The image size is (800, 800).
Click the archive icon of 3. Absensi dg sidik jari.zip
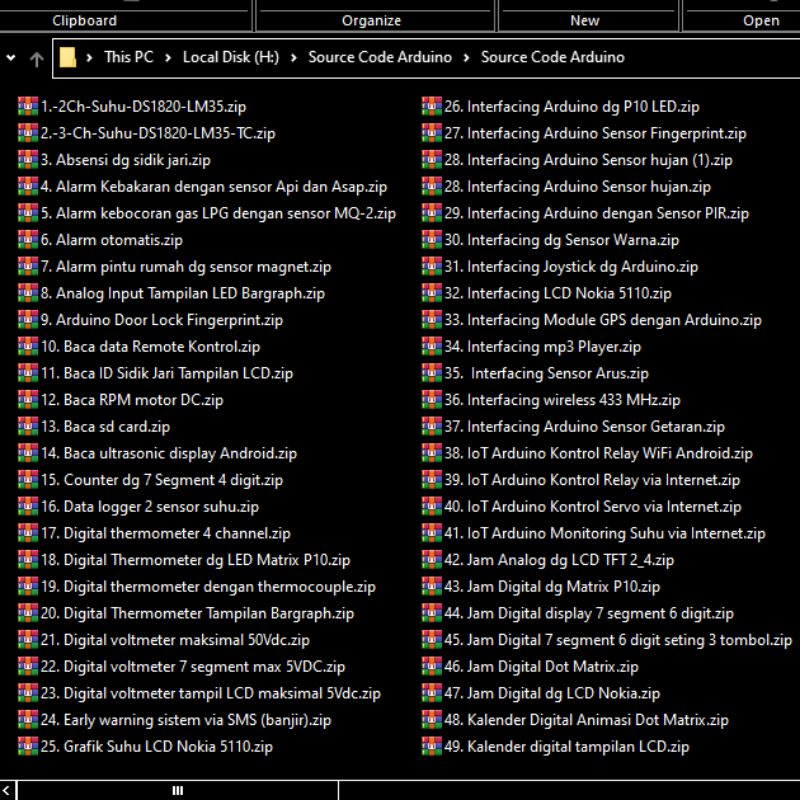[27, 160]
